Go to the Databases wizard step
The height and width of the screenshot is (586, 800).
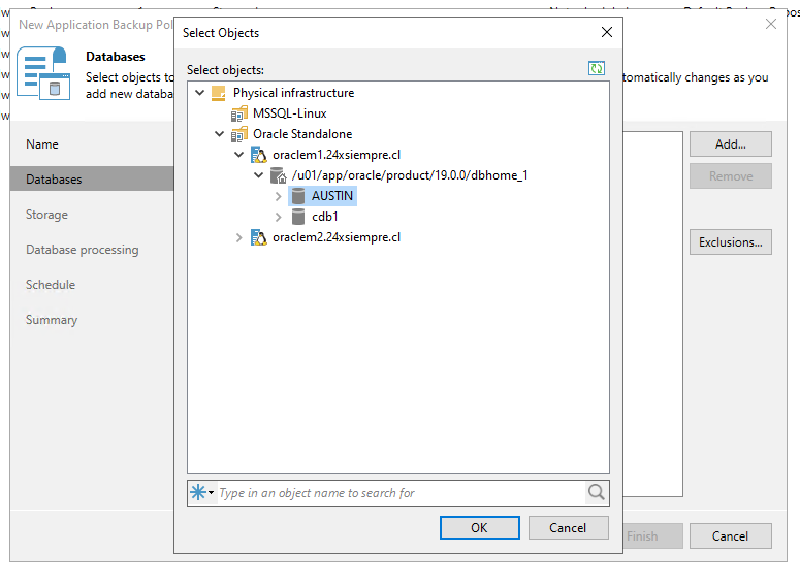click(92, 179)
